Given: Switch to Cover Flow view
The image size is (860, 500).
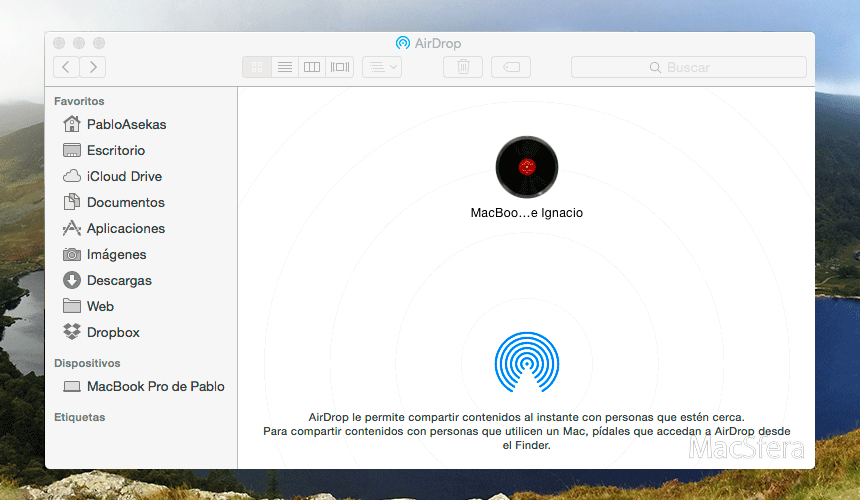Looking at the screenshot, I should click(340, 67).
